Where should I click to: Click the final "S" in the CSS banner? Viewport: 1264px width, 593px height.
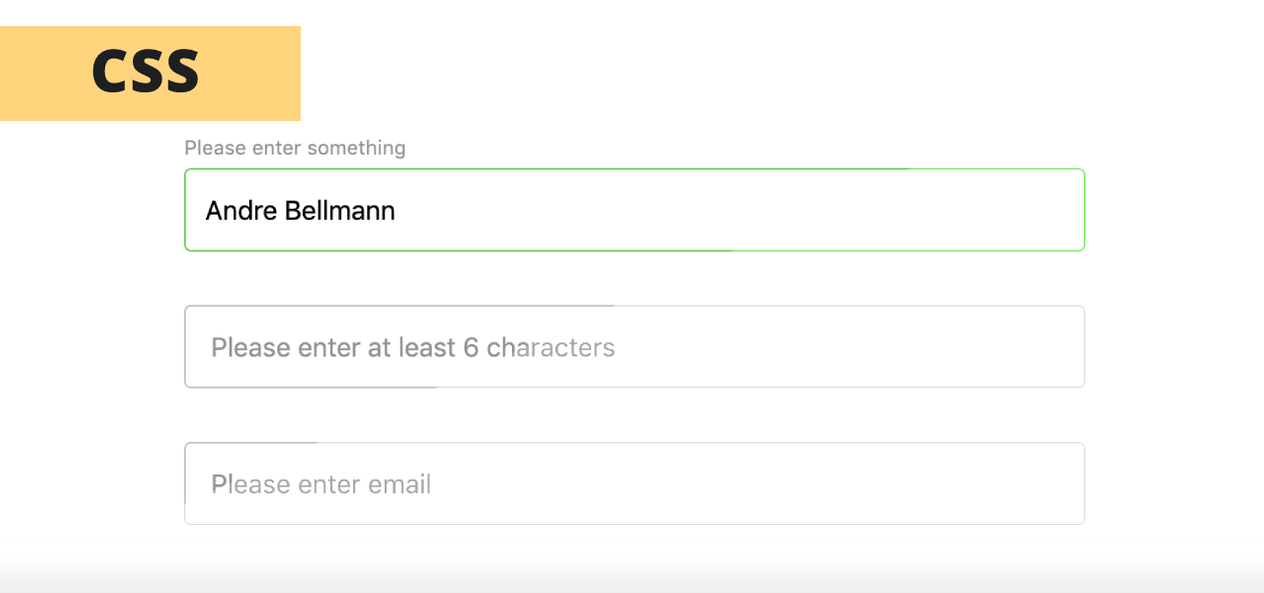coord(183,73)
